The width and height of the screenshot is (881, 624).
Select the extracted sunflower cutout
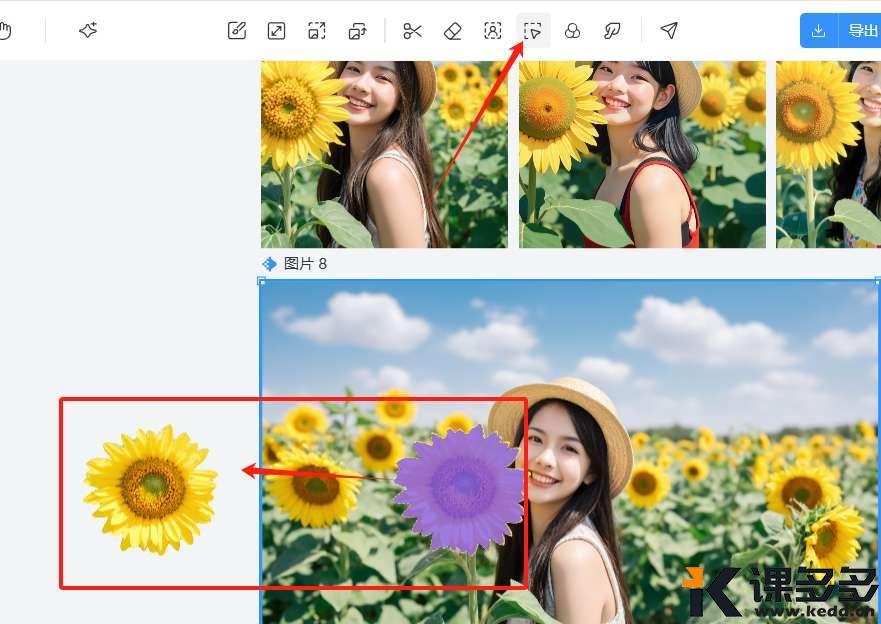[151, 489]
